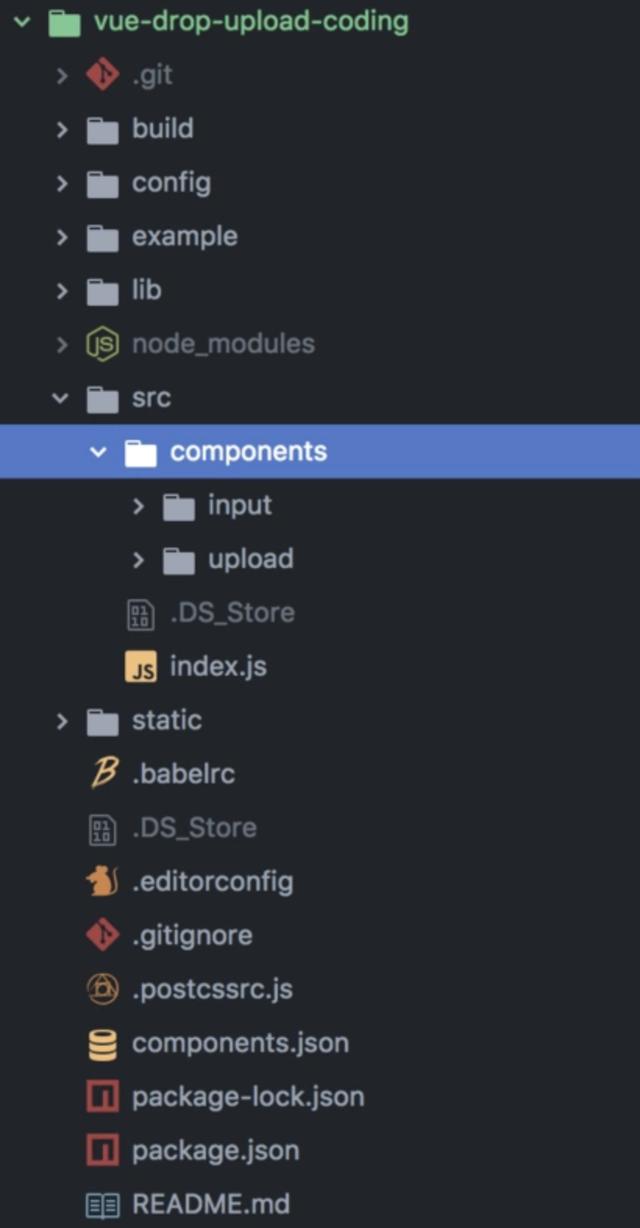
Task: Click the binary file icon of root .DS_Store
Action: point(102,828)
